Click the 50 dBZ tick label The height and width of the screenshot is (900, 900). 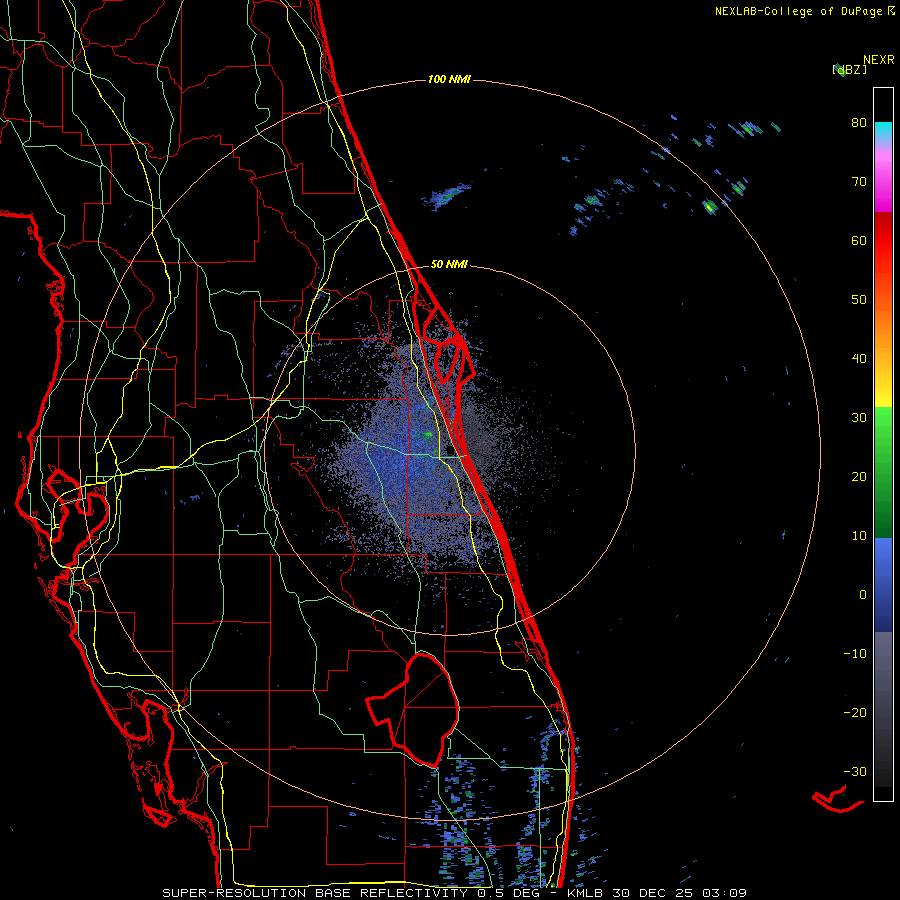[859, 300]
